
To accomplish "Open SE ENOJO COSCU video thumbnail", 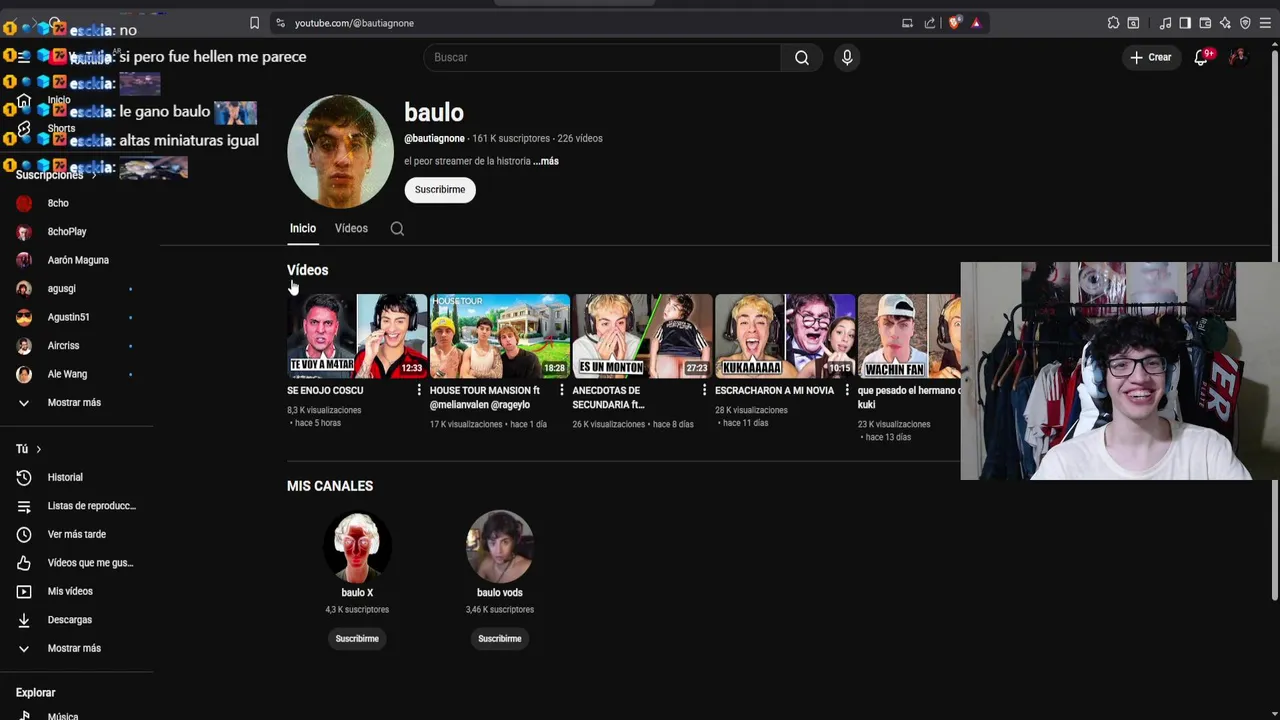I will click(x=357, y=336).
